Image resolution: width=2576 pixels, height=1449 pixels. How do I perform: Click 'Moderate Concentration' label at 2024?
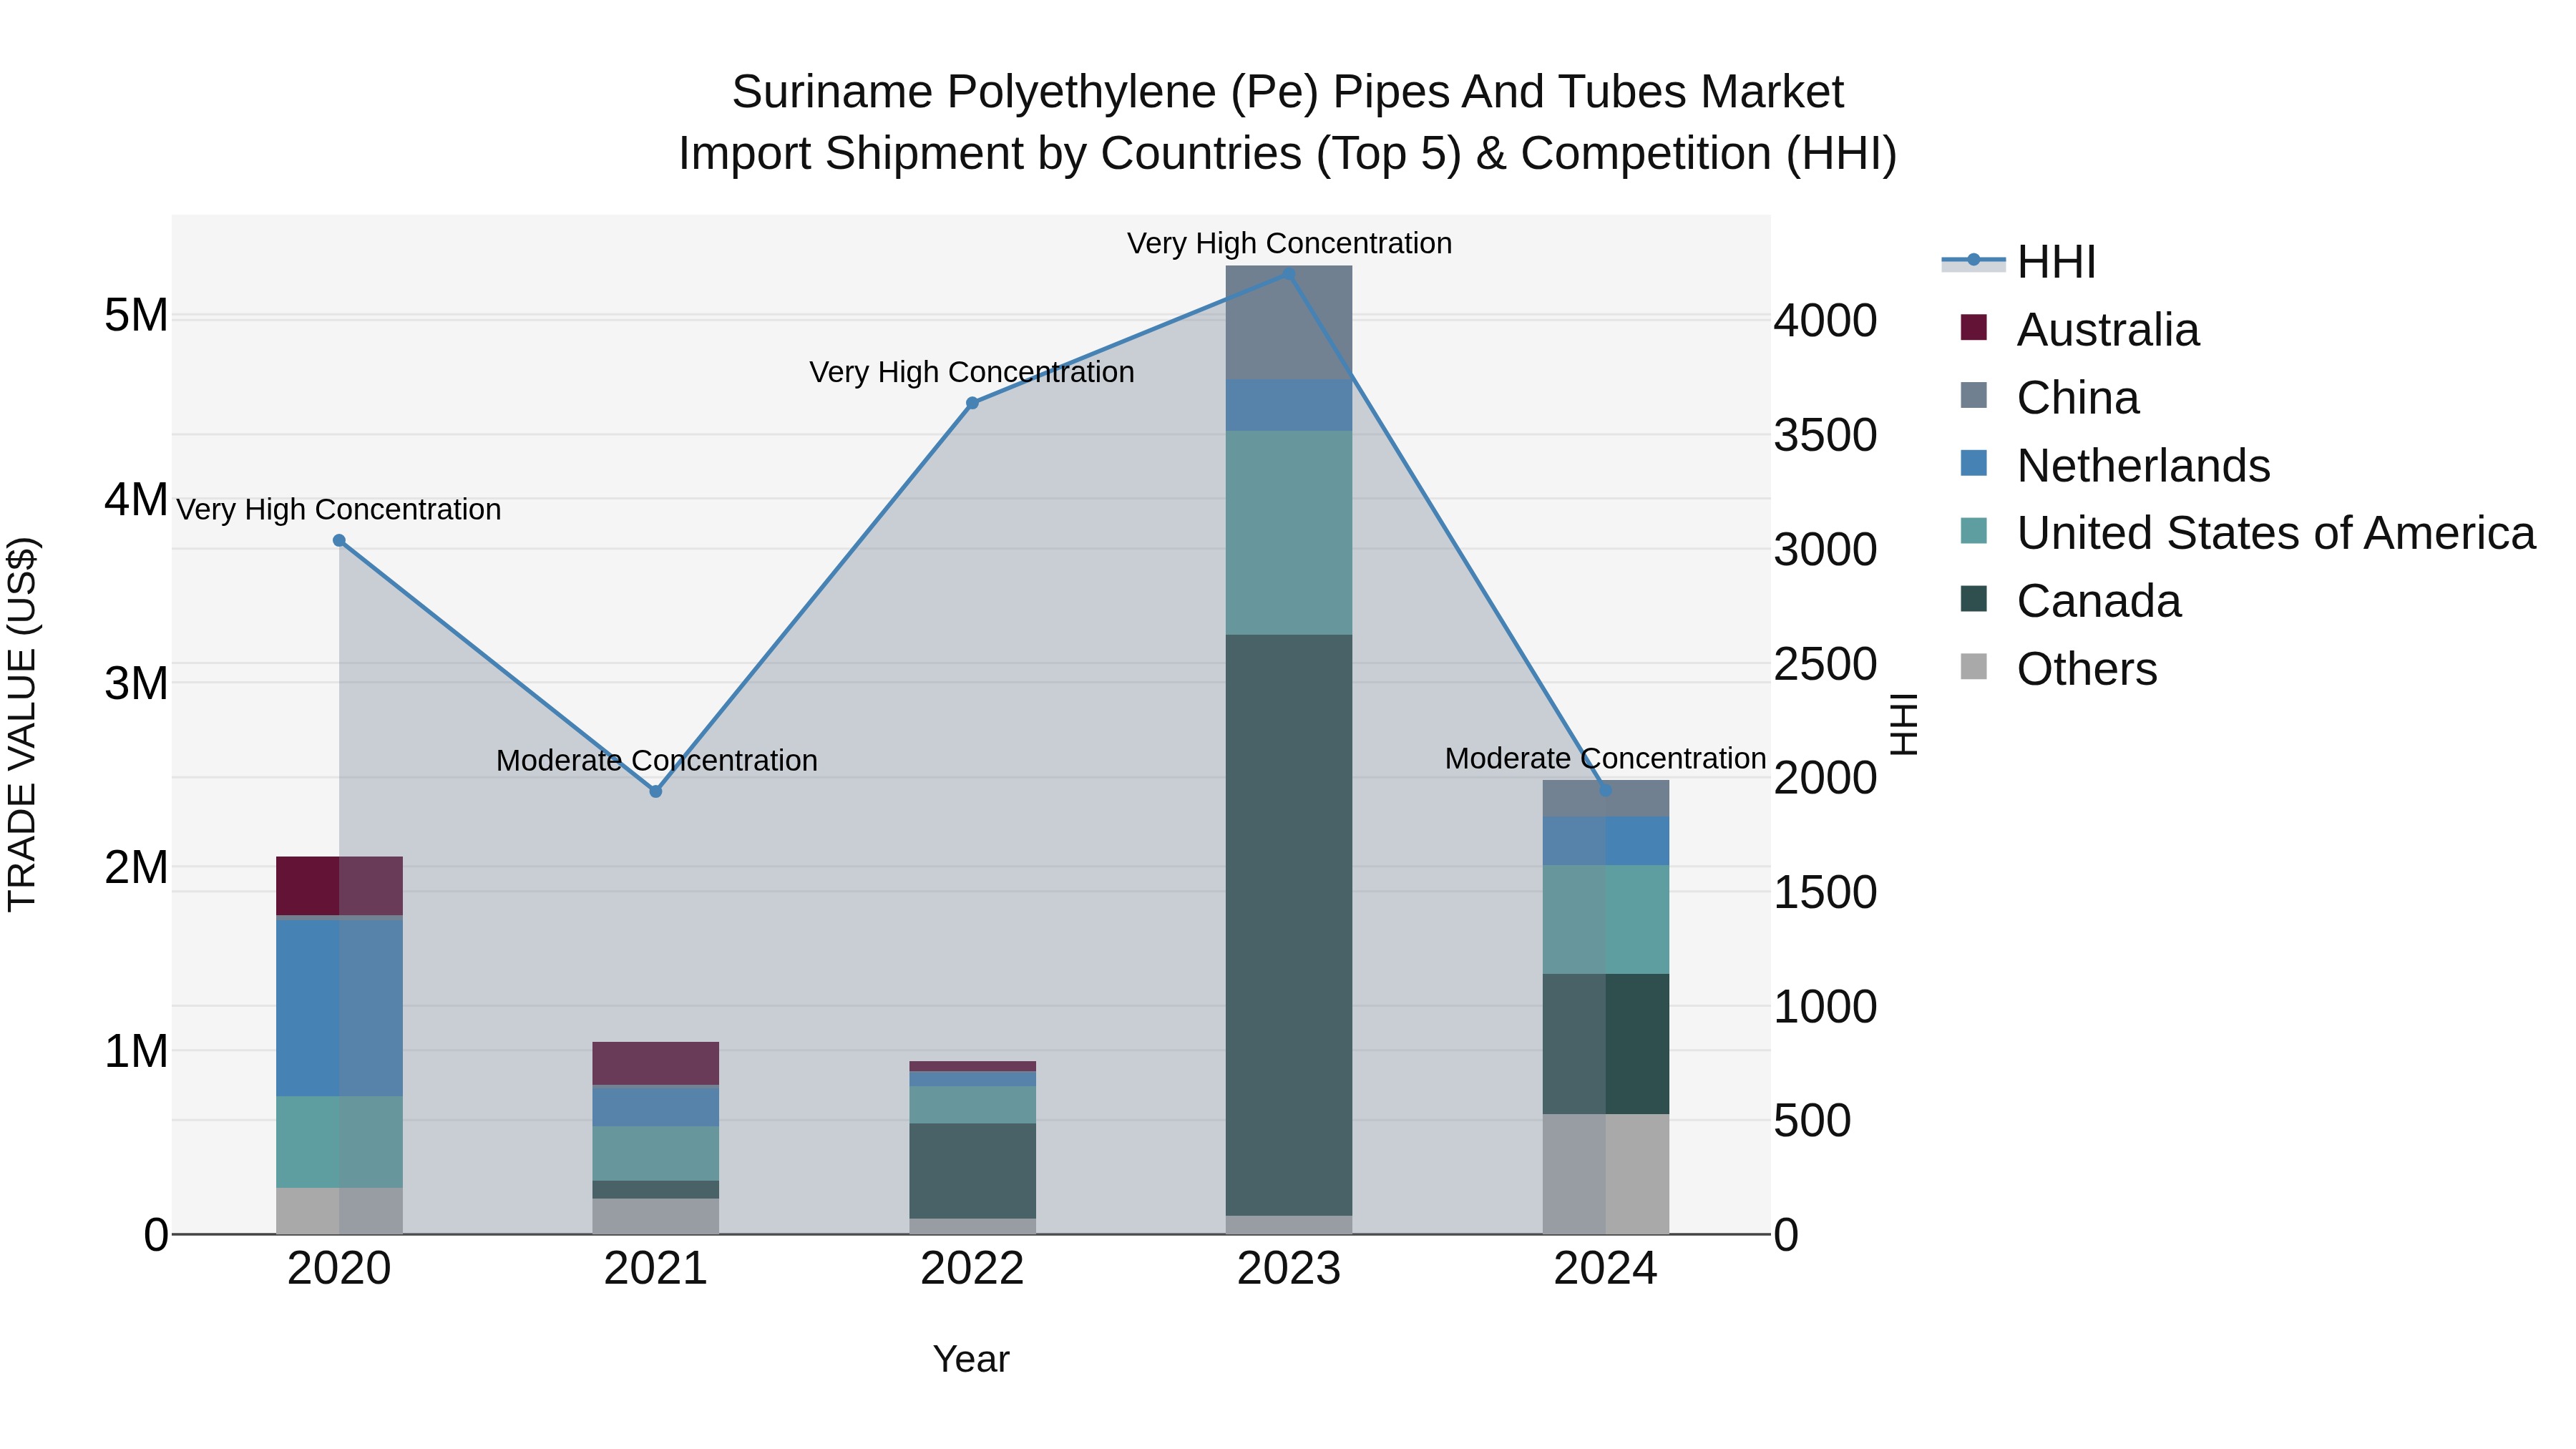1606,759
